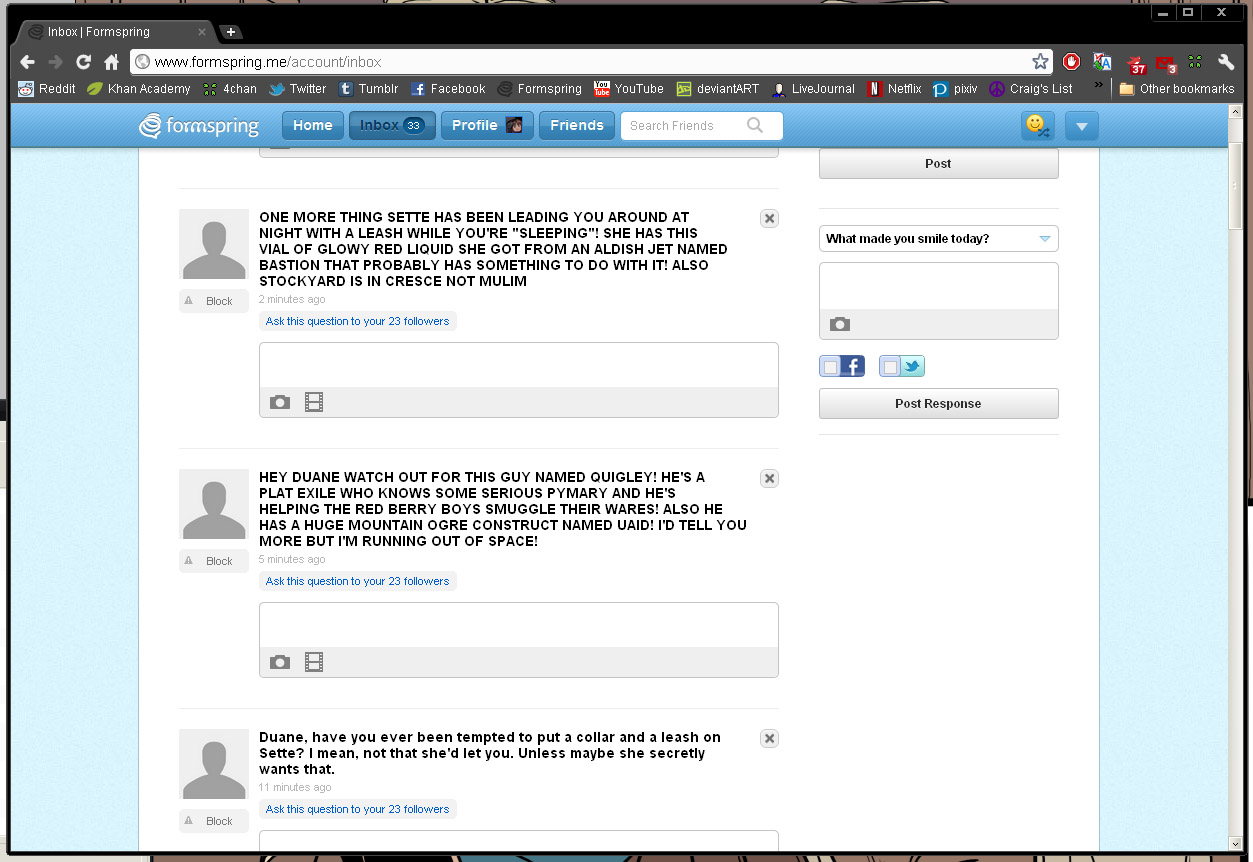
Task: Open the Friends tab
Action: [x=576, y=126]
